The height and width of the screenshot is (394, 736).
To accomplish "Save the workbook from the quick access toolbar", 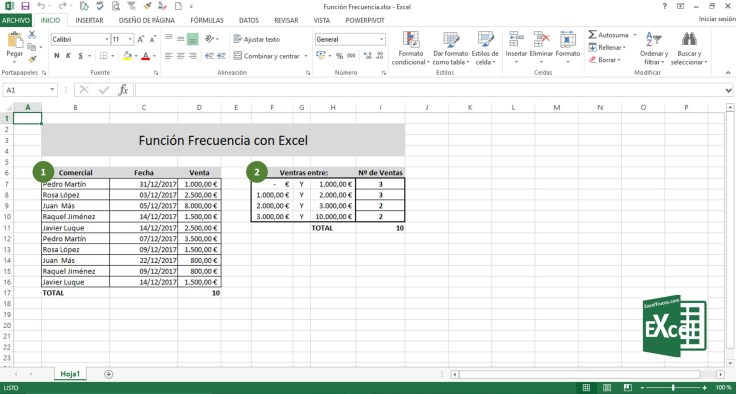I will (25, 6).
